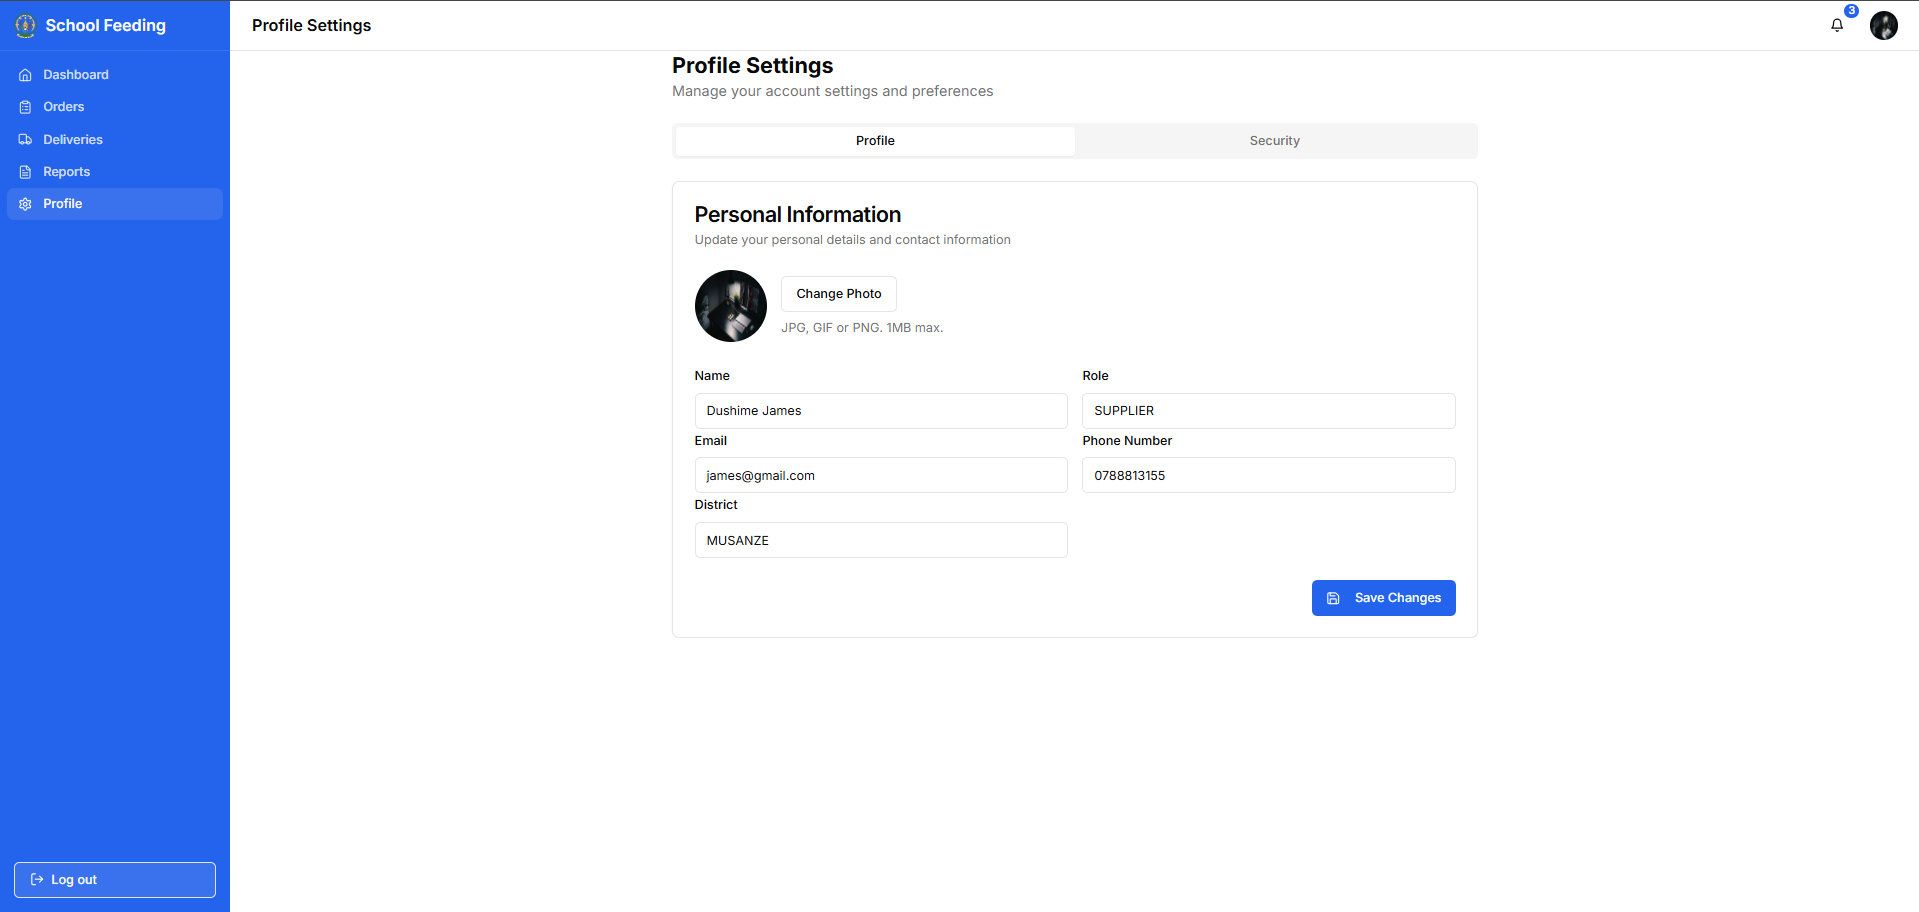
Task: Click the log out arrow icon
Action: click(37, 879)
